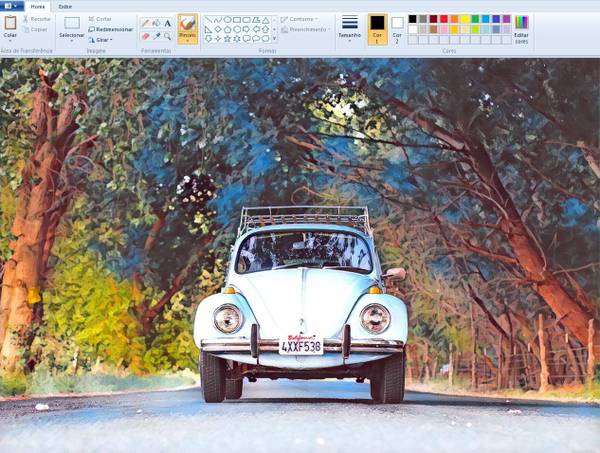
Task: Choose the green color swatch
Action: 475,19
